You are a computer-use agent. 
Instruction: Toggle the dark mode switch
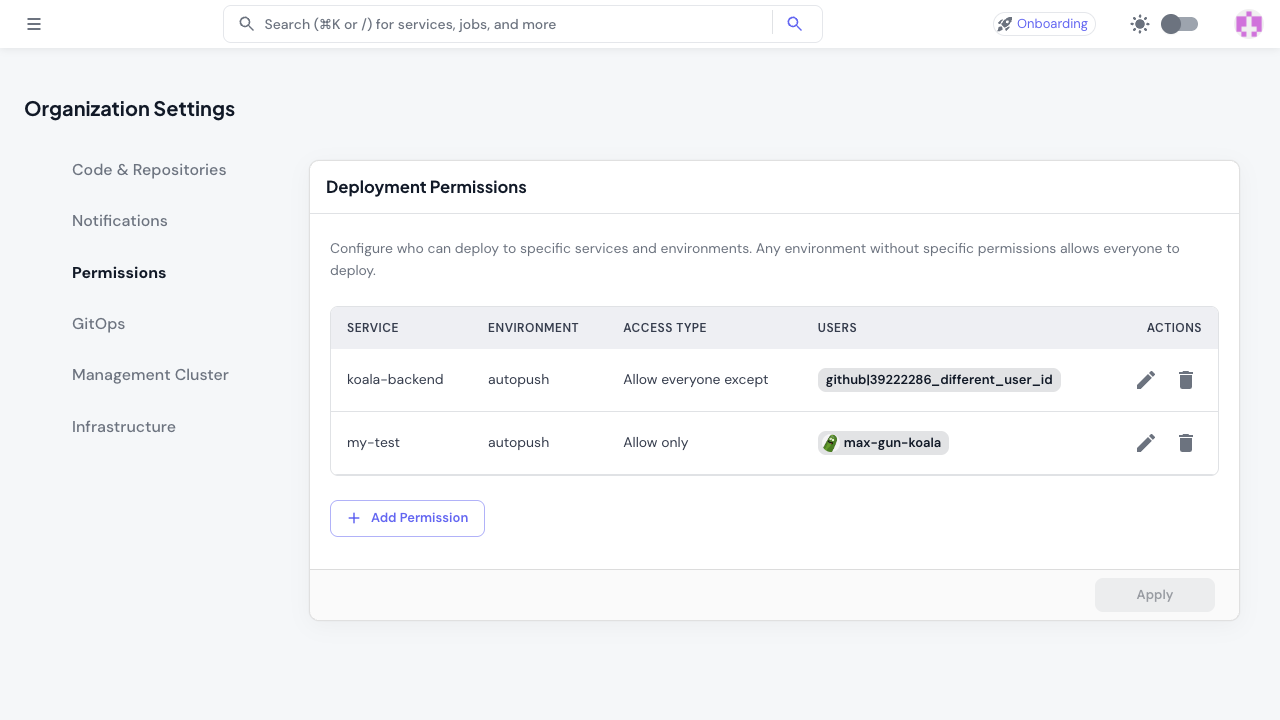(1178, 24)
